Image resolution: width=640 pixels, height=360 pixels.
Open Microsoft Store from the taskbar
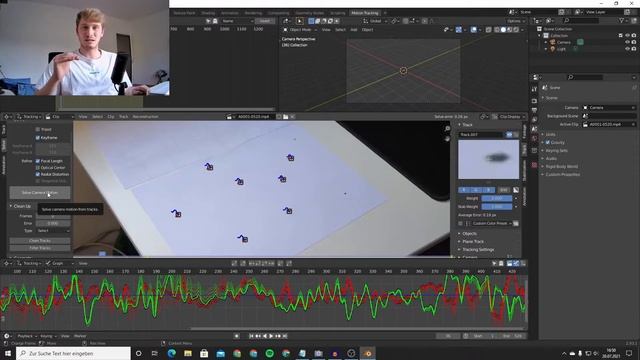[x=204, y=353]
